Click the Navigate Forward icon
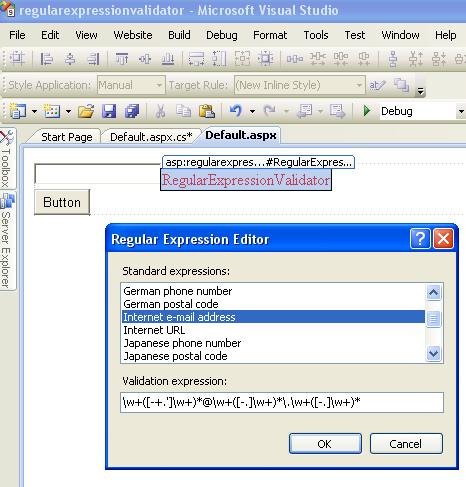This screenshot has height=487, width=466. (338, 111)
